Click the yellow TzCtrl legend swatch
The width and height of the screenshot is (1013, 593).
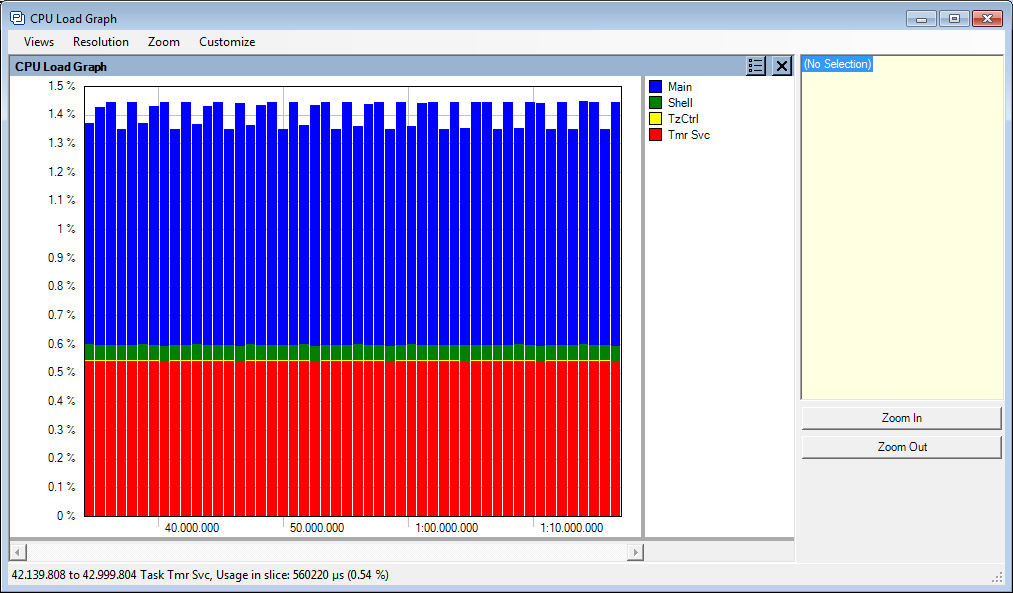tap(656, 119)
